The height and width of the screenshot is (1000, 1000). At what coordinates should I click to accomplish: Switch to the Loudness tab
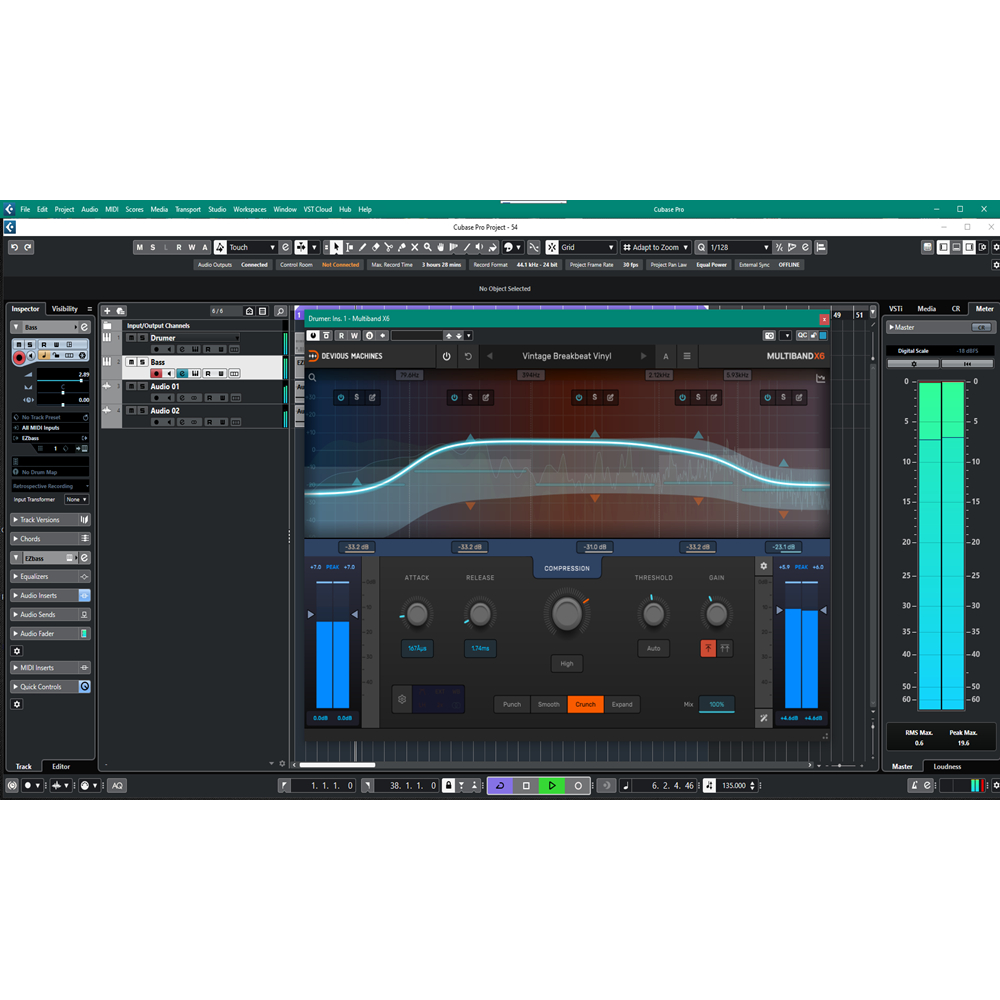click(946, 767)
